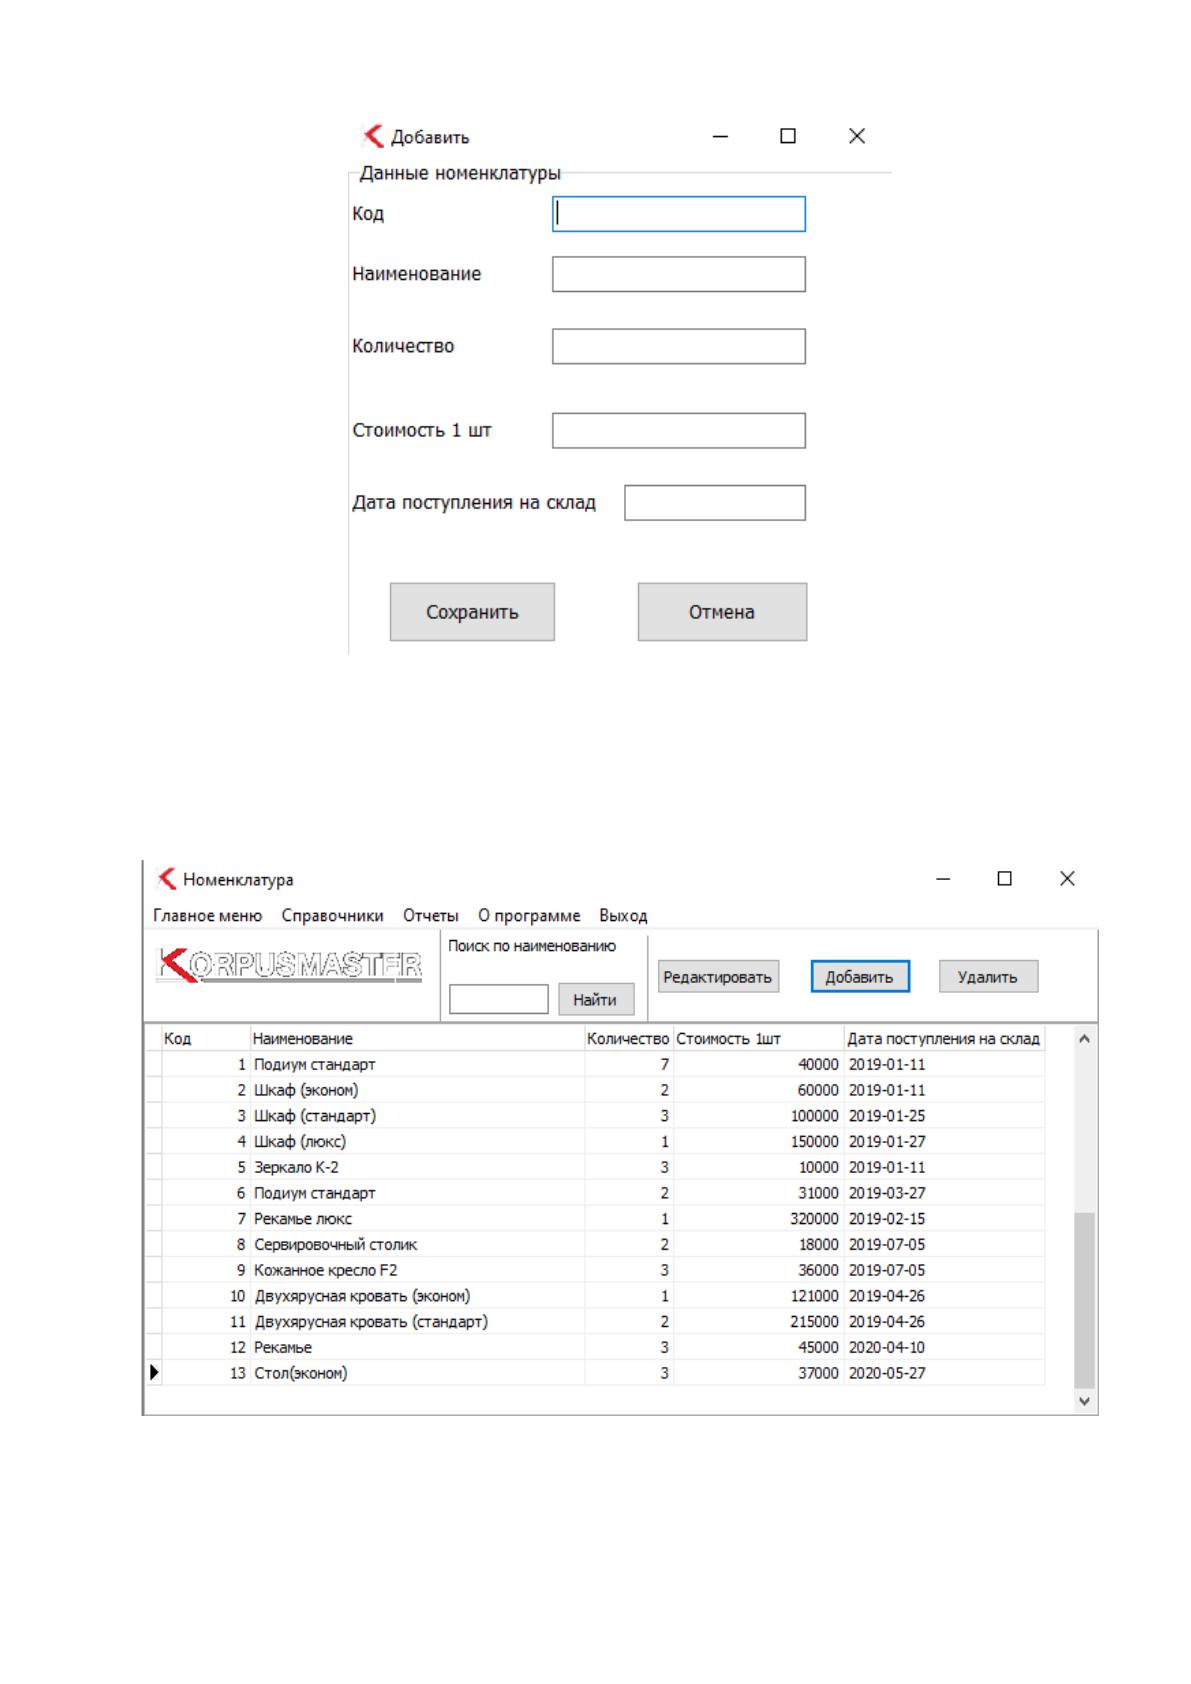Open the Справочники menu
The width and height of the screenshot is (1191, 1684).
[x=332, y=915]
